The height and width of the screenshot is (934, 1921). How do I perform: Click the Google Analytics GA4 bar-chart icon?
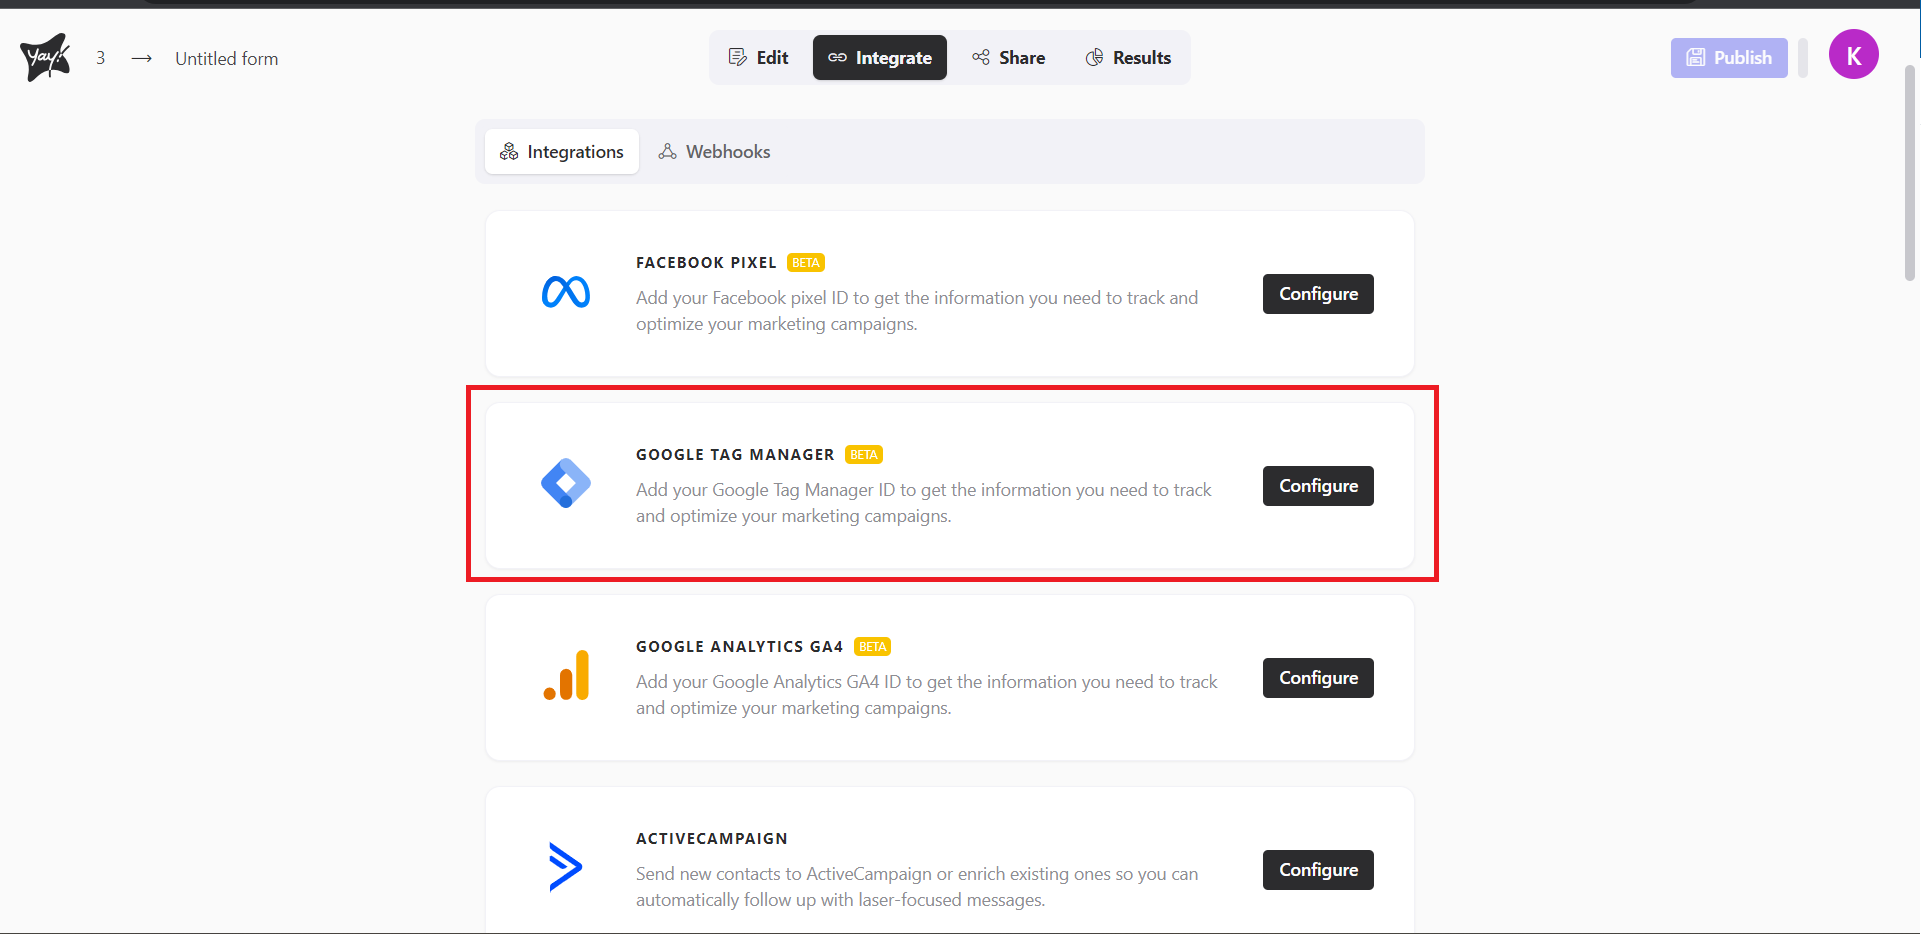tap(565, 676)
